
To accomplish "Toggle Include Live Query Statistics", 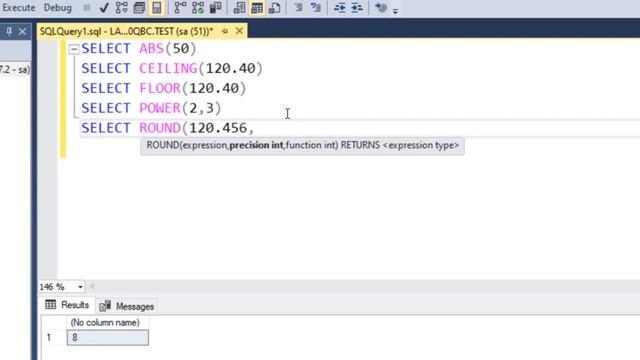I will (x=198, y=8).
